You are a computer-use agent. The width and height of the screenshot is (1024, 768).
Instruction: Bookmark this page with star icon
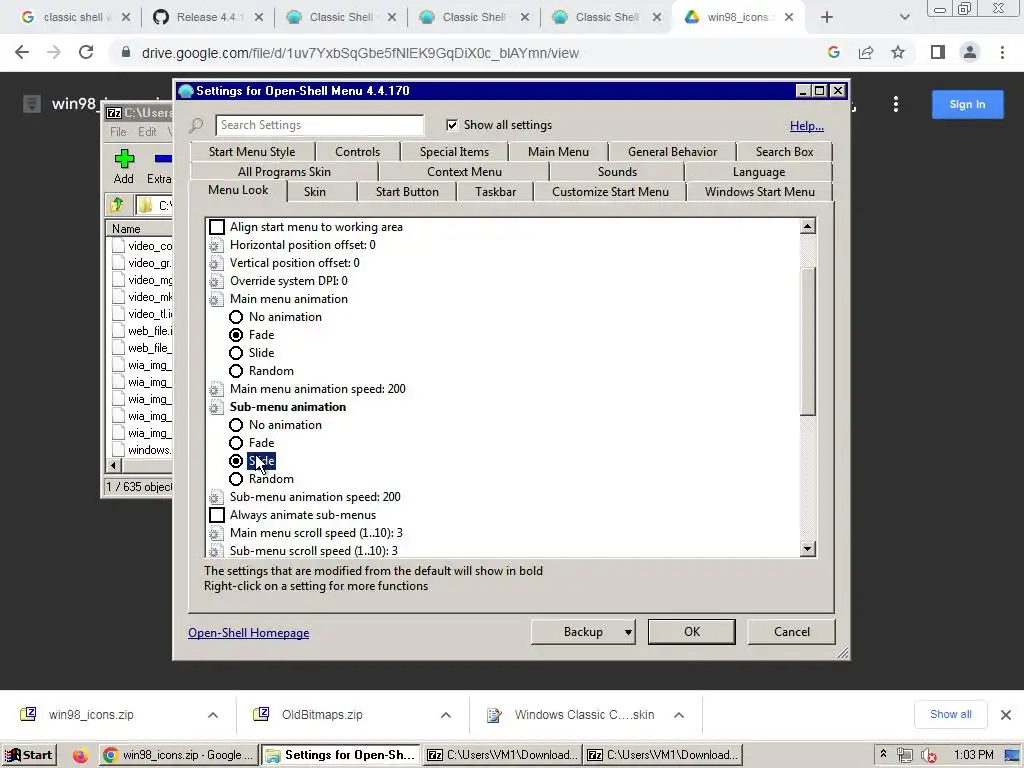898,52
